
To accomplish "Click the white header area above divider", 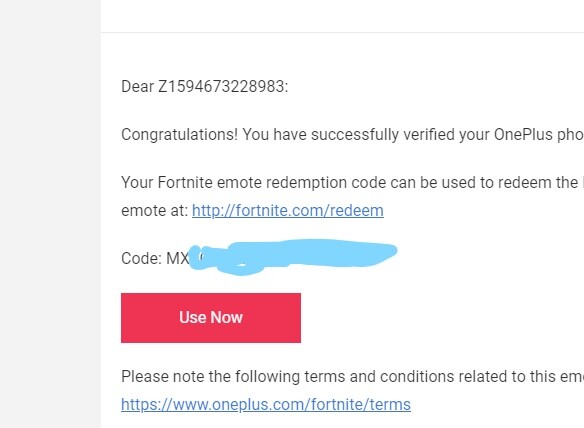I will [x=342, y=16].
